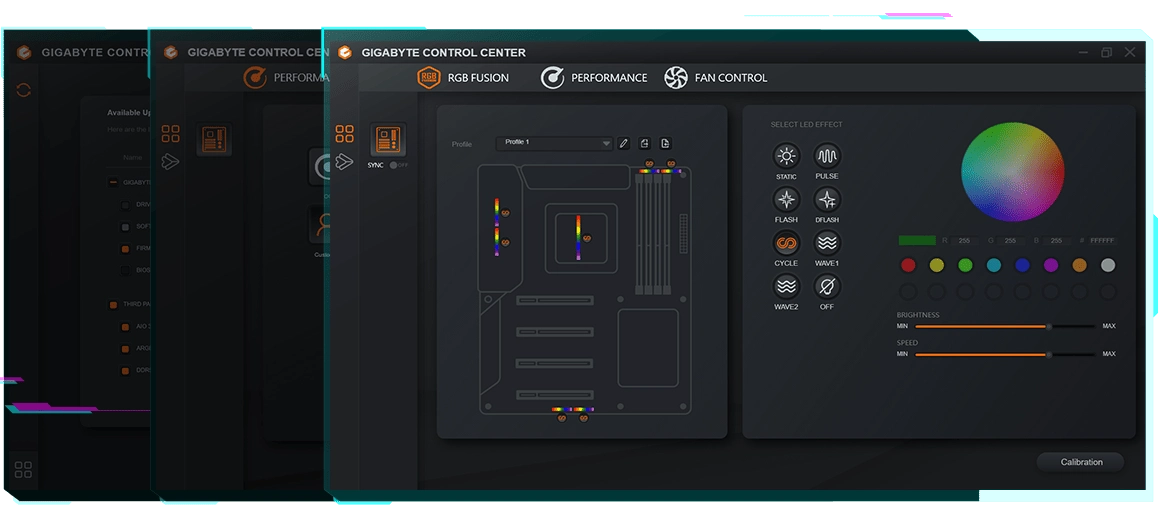Check the DRIV item box in the back window
Viewport: 1174px width, 520px height.
pos(125,204)
